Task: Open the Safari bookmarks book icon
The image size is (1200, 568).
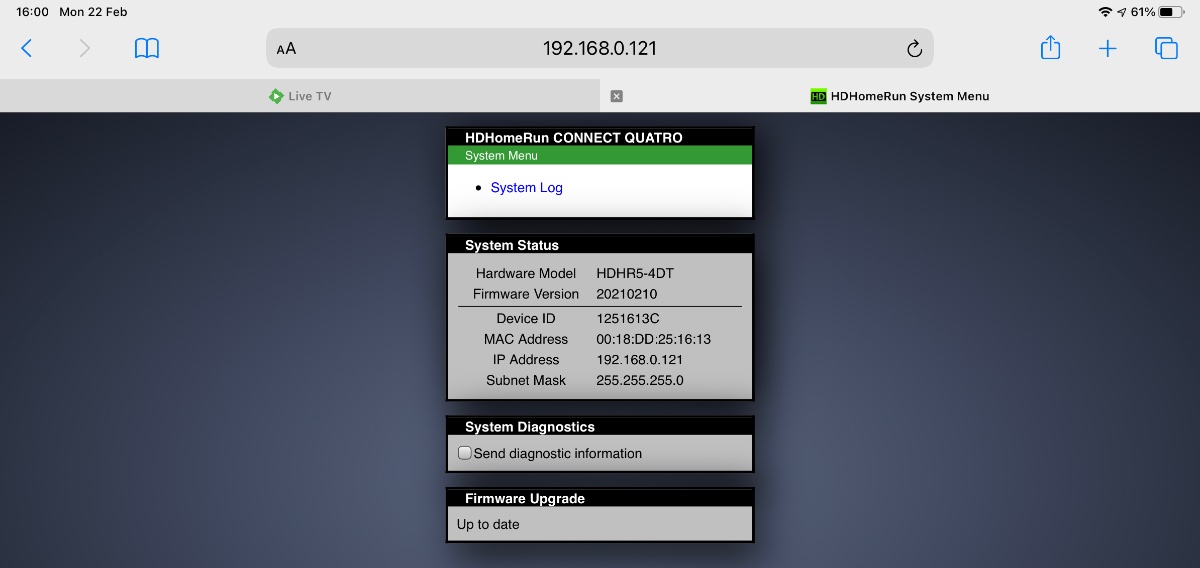Action: click(x=147, y=48)
